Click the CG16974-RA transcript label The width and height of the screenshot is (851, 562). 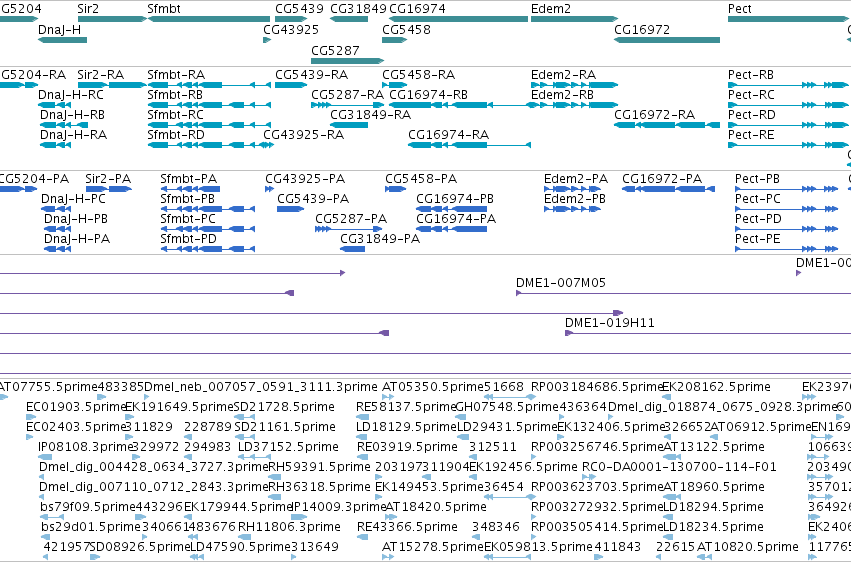point(448,135)
